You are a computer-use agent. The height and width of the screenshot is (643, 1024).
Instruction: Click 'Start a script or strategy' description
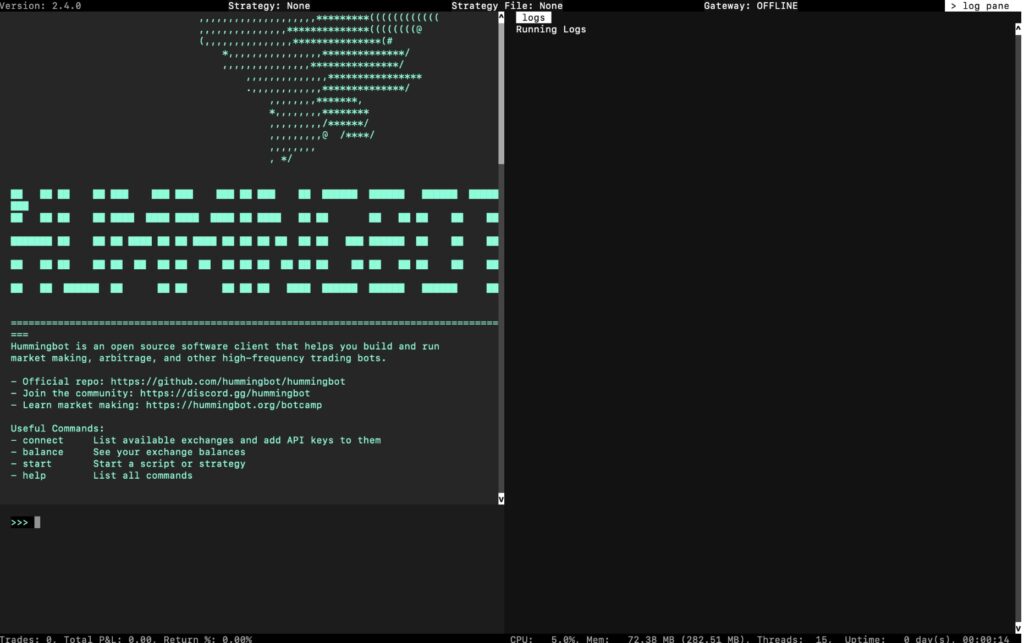(169, 463)
